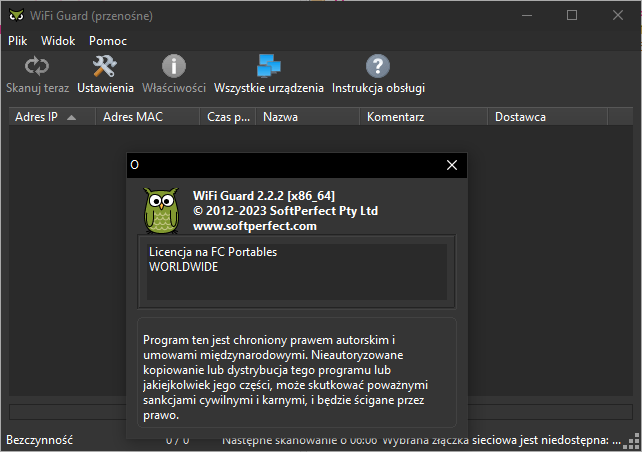This screenshot has width=642, height=452.
Task: Click www.softperfect.com link
Action: tap(255, 226)
